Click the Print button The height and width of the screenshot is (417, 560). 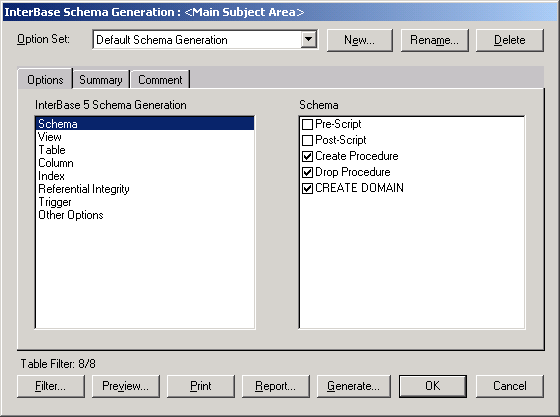[x=201, y=386]
